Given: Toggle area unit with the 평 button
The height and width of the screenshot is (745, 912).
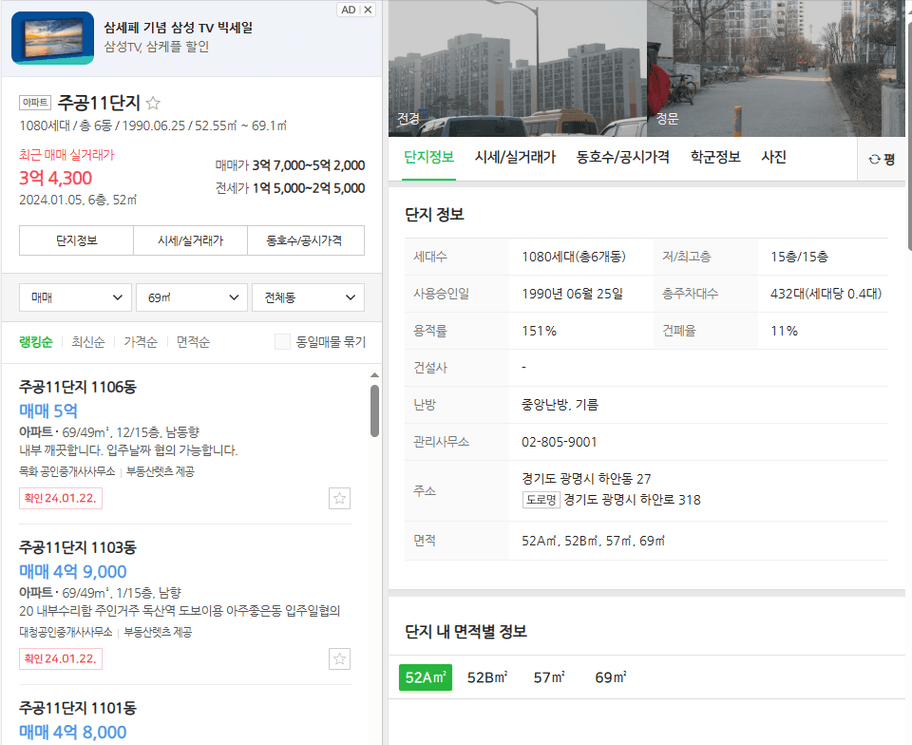Looking at the screenshot, I should [x=882, y=159].
